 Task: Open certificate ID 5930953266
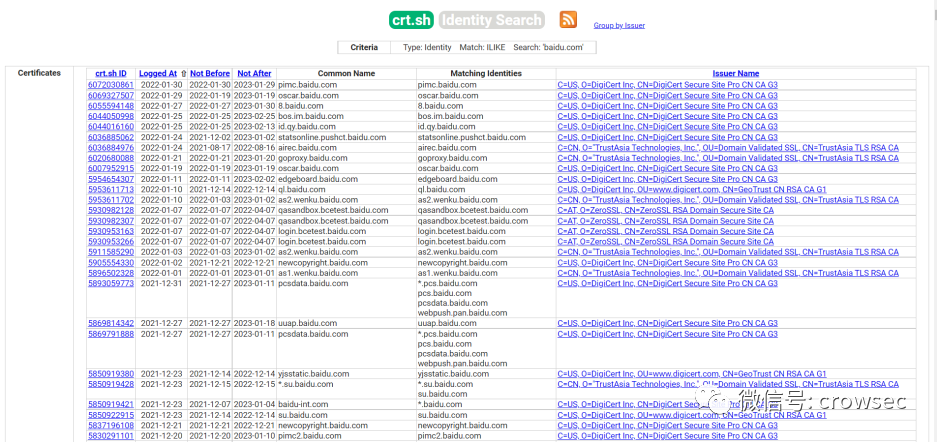coord(111,242)
